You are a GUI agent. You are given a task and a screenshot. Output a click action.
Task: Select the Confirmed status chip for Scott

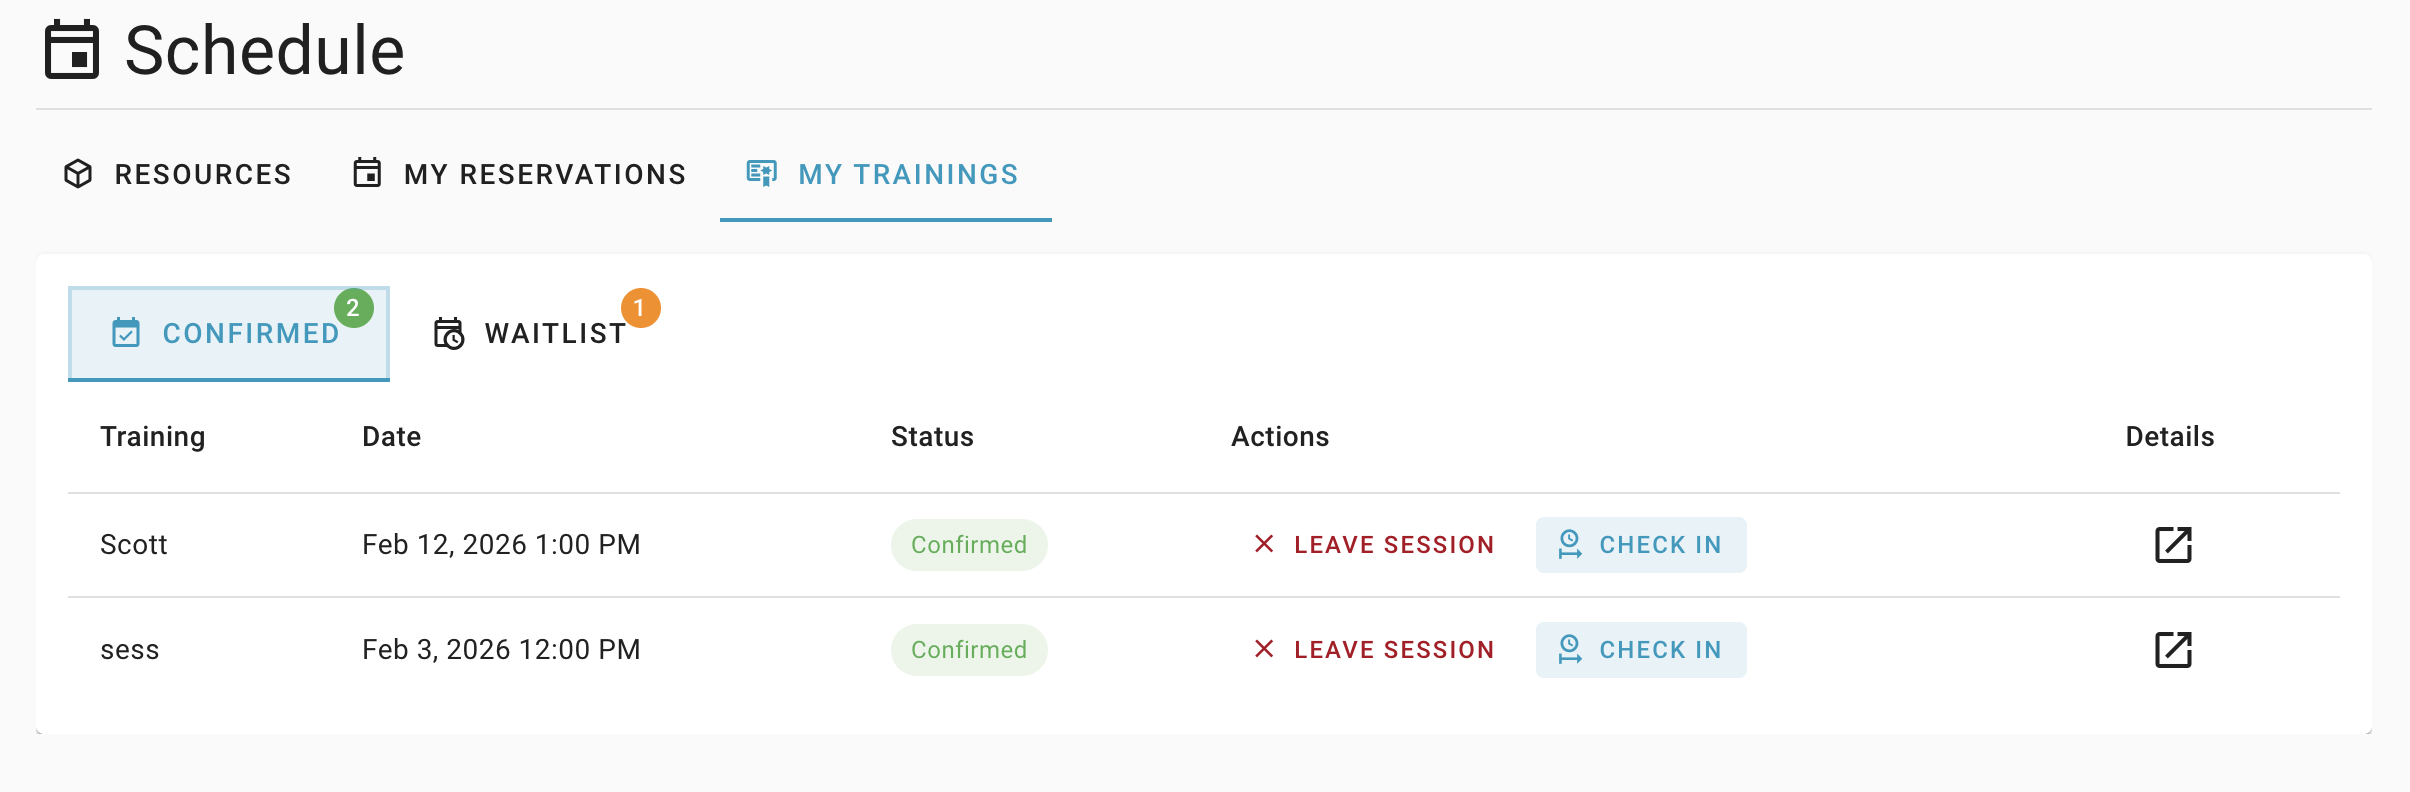click(x=968, y=544)
